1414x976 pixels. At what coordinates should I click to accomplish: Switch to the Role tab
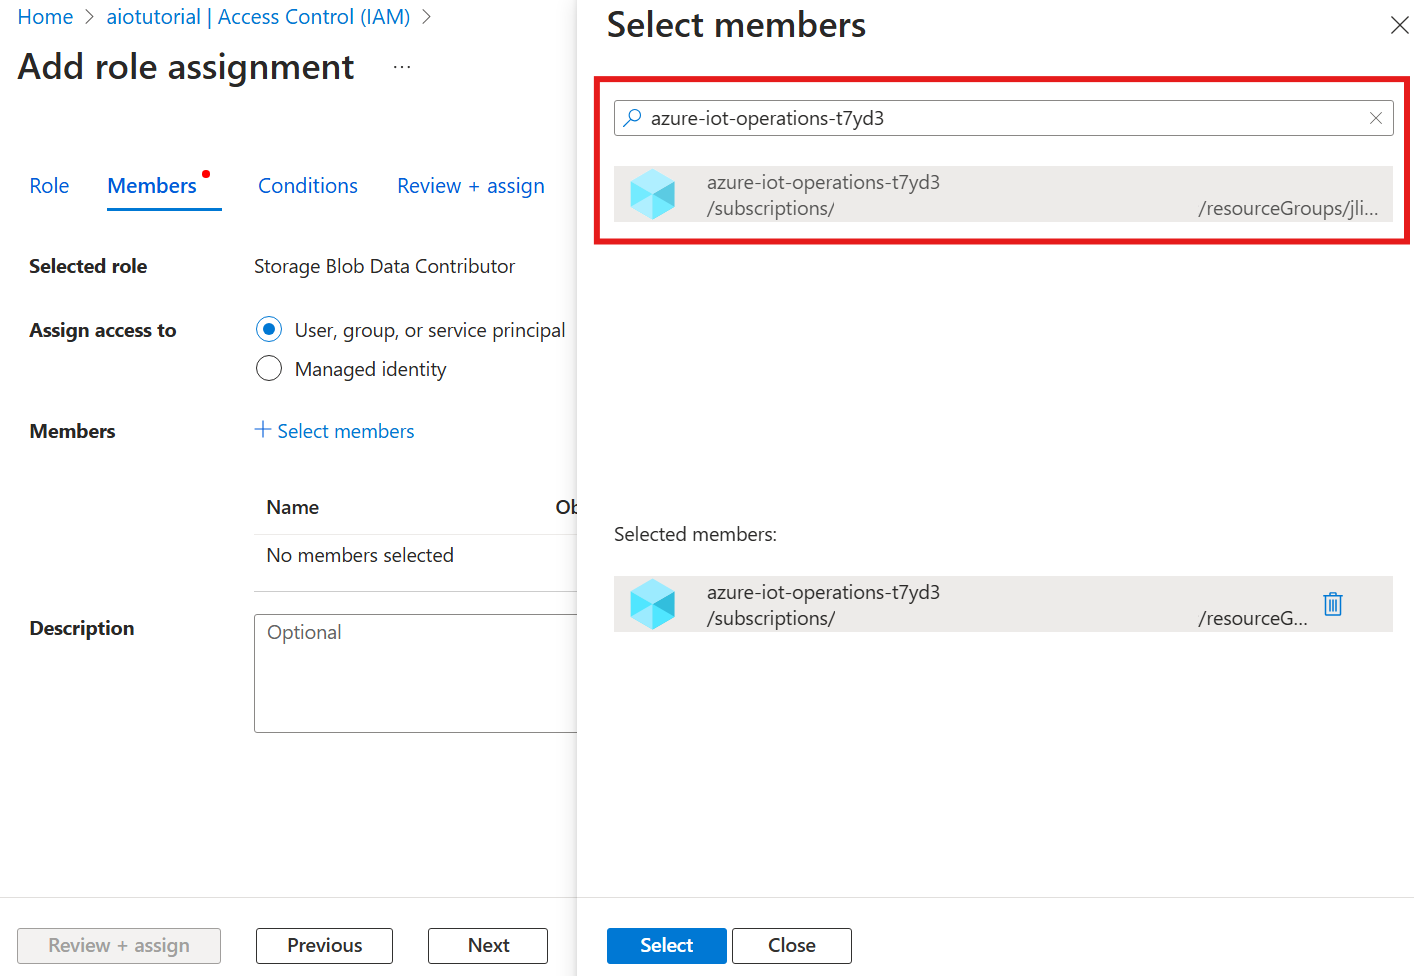[49, 186]
